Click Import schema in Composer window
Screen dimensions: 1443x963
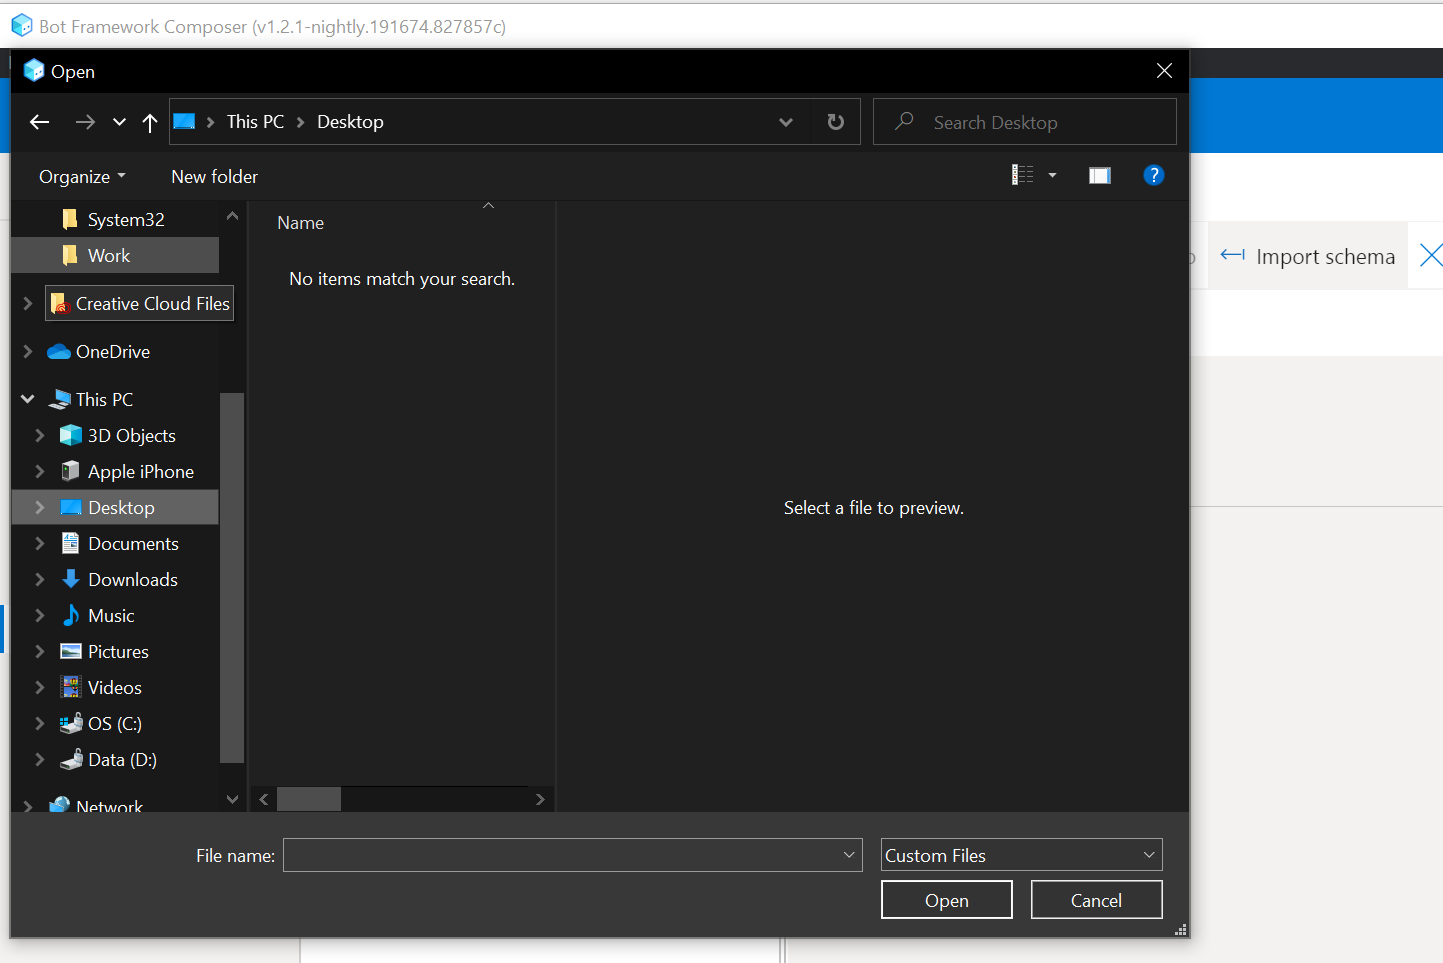1308,256
